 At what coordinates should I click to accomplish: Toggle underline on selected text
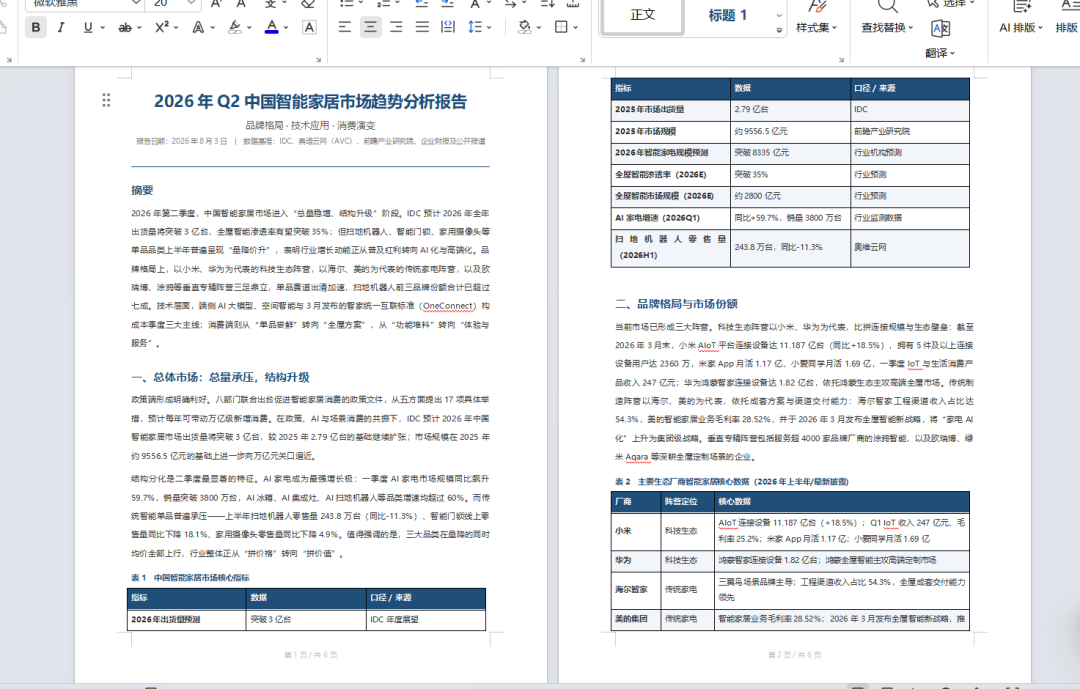[x=87, y=28]
